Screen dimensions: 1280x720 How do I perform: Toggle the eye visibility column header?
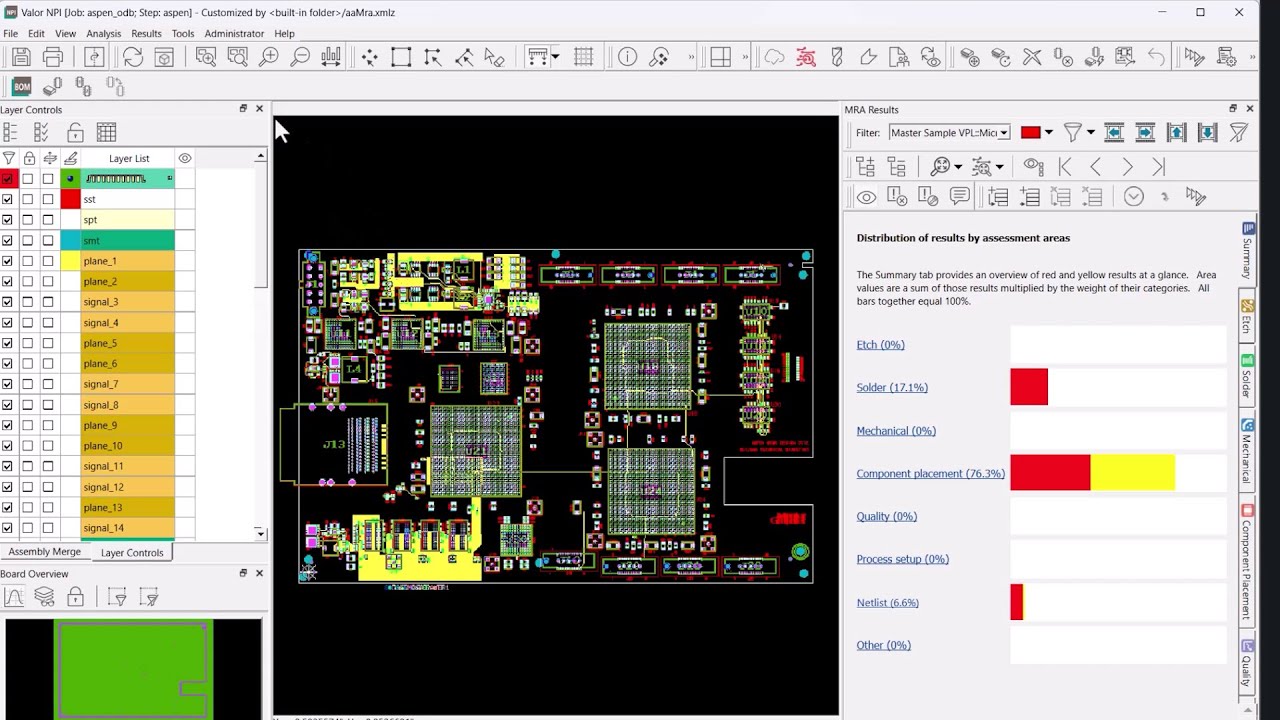click(185, 158)
